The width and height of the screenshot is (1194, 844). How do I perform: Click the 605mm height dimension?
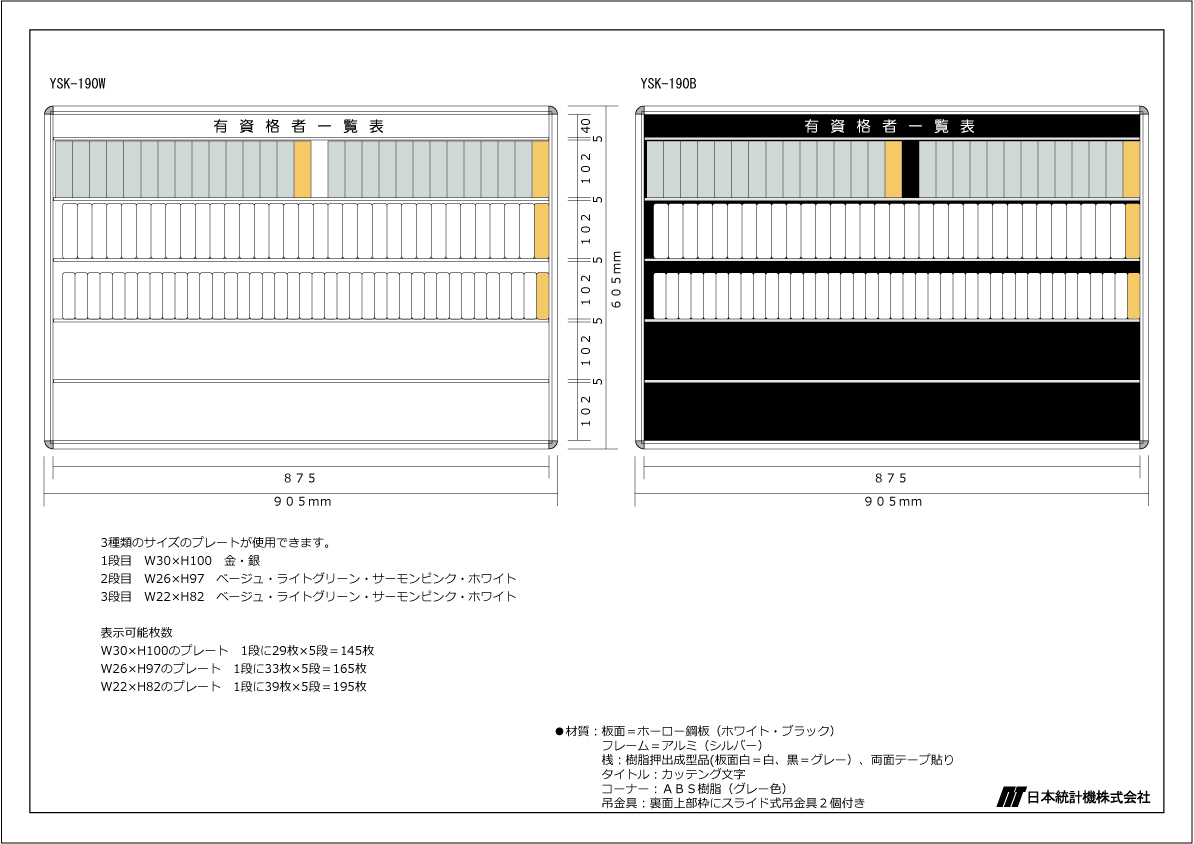click(617, 280)
